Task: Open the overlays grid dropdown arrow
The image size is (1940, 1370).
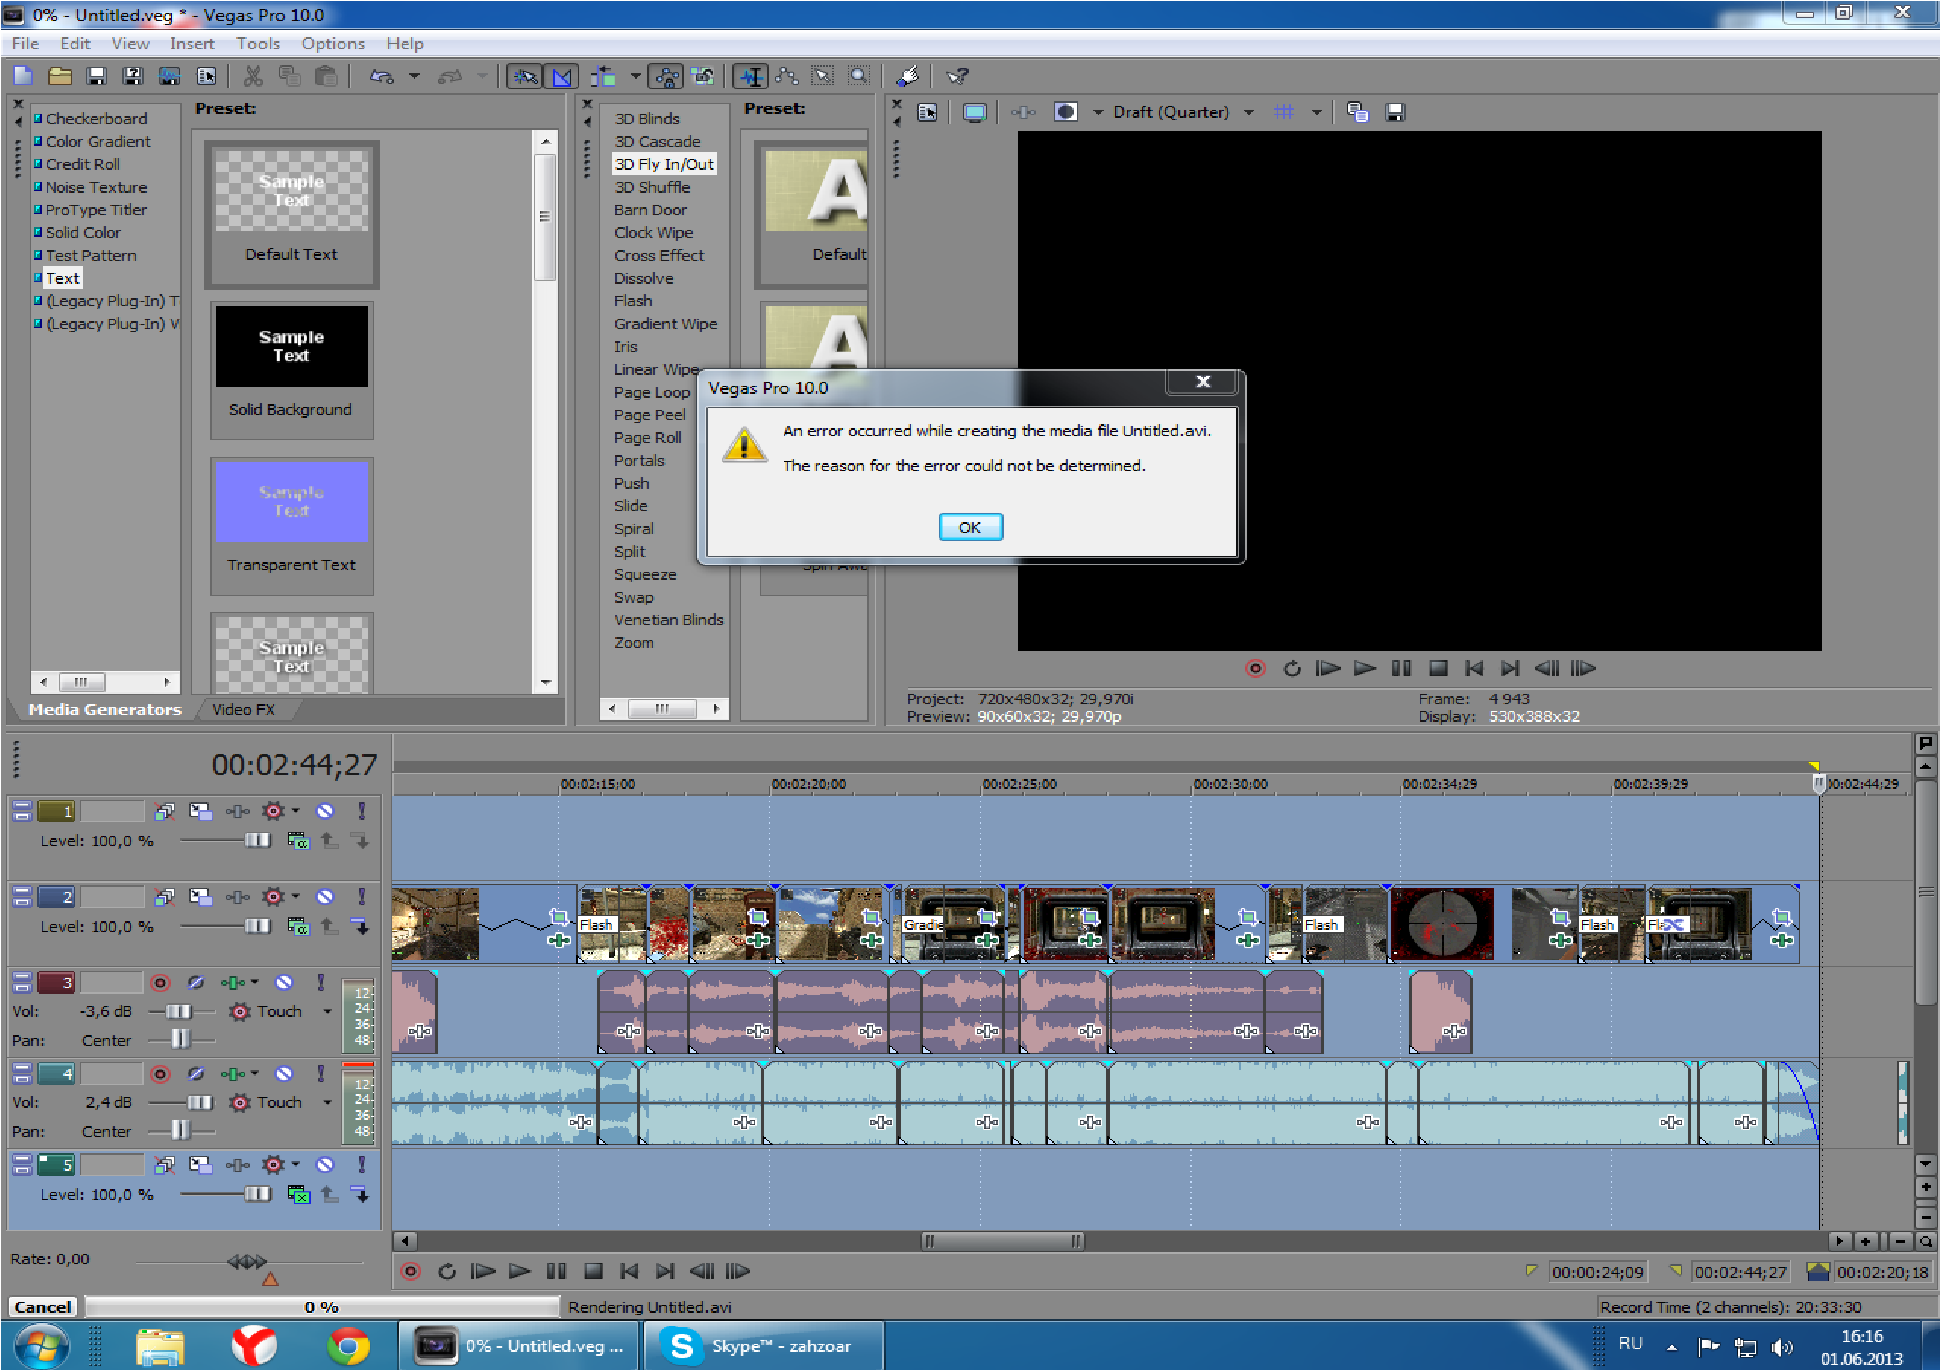Action: [x=1317, y=112]
